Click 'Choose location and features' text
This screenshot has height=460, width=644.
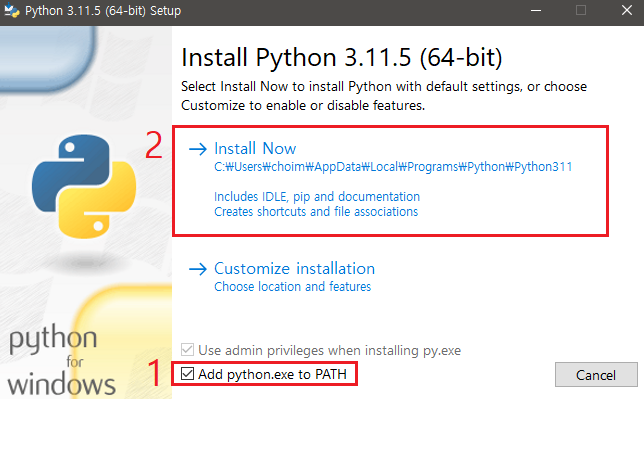292,286
